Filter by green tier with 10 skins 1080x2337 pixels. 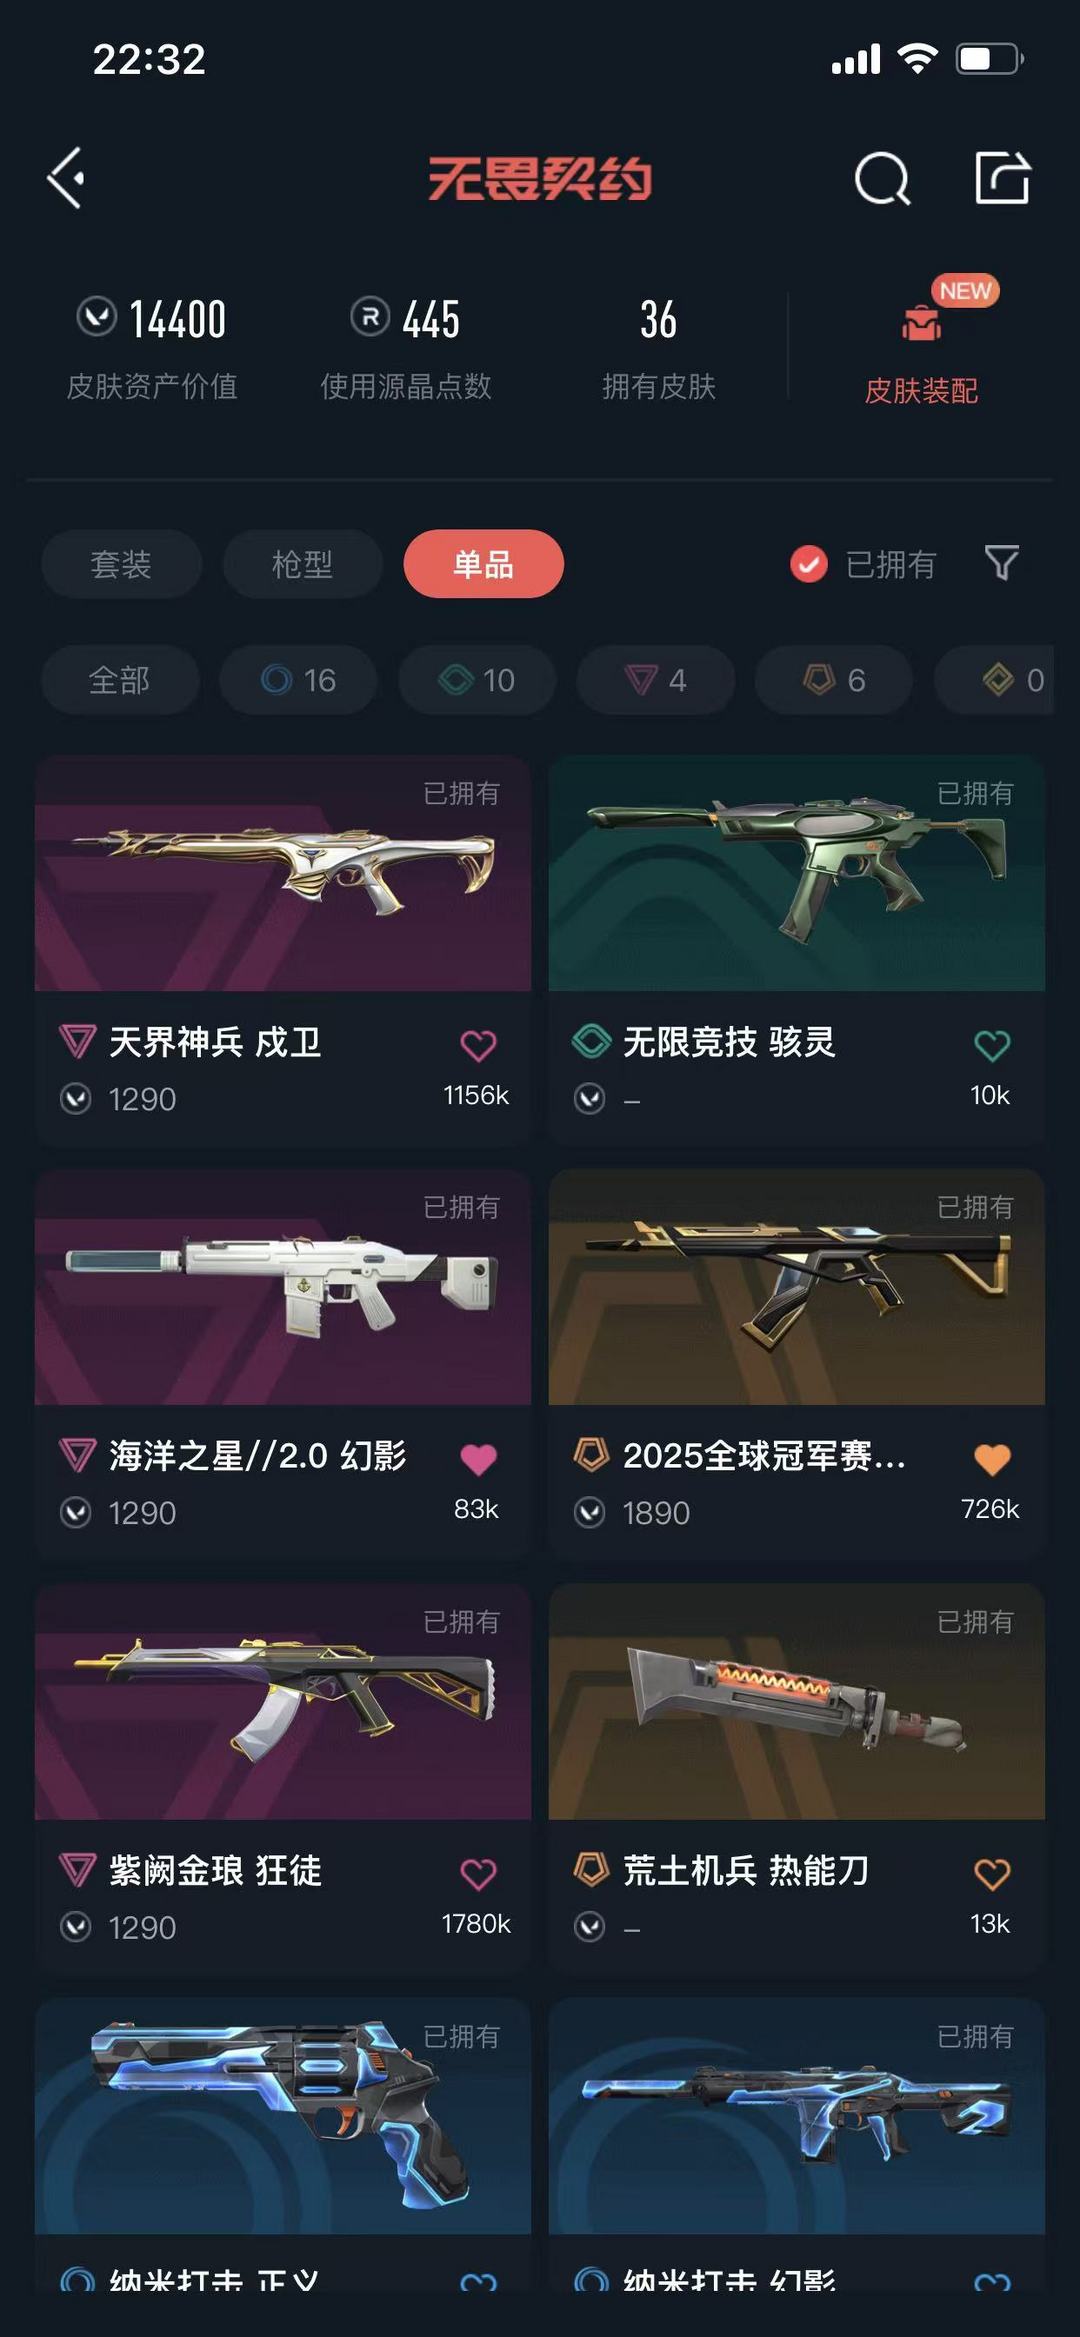click(477, 680)
